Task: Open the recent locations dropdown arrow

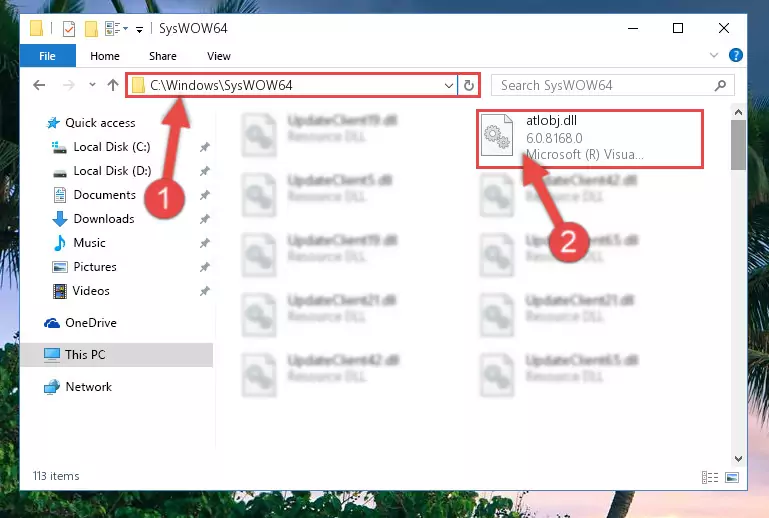Action: (x=92, y=85)
